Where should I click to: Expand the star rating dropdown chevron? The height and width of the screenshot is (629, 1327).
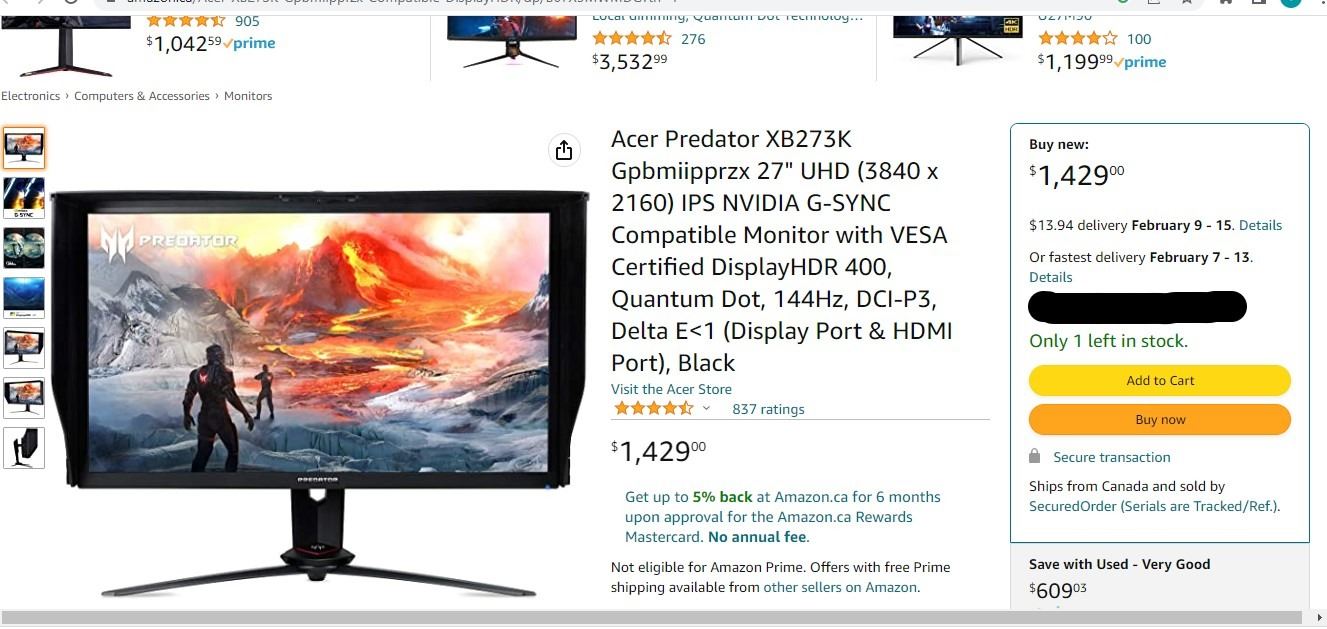click(706, 408)
